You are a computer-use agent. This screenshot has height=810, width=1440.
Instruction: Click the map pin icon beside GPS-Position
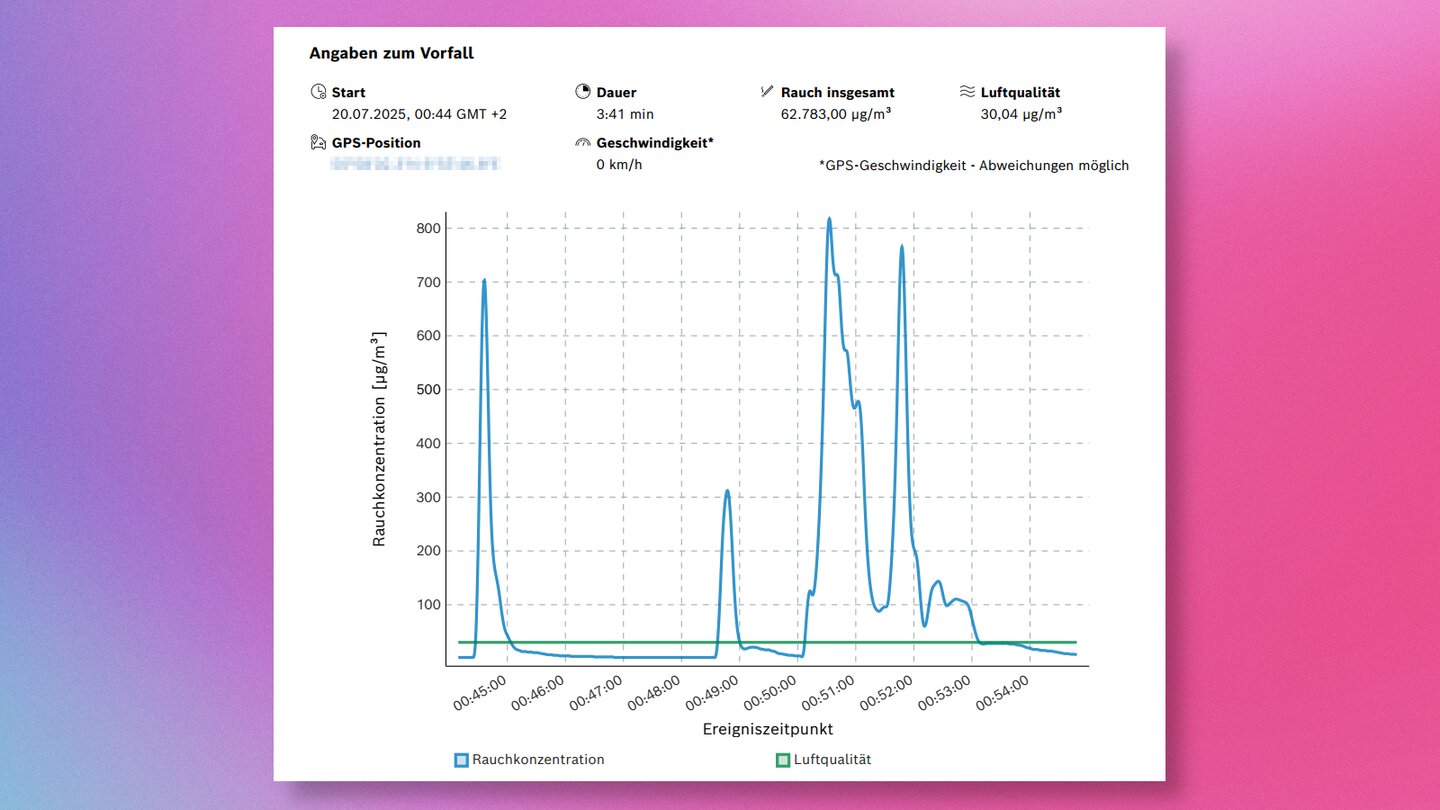318,143
